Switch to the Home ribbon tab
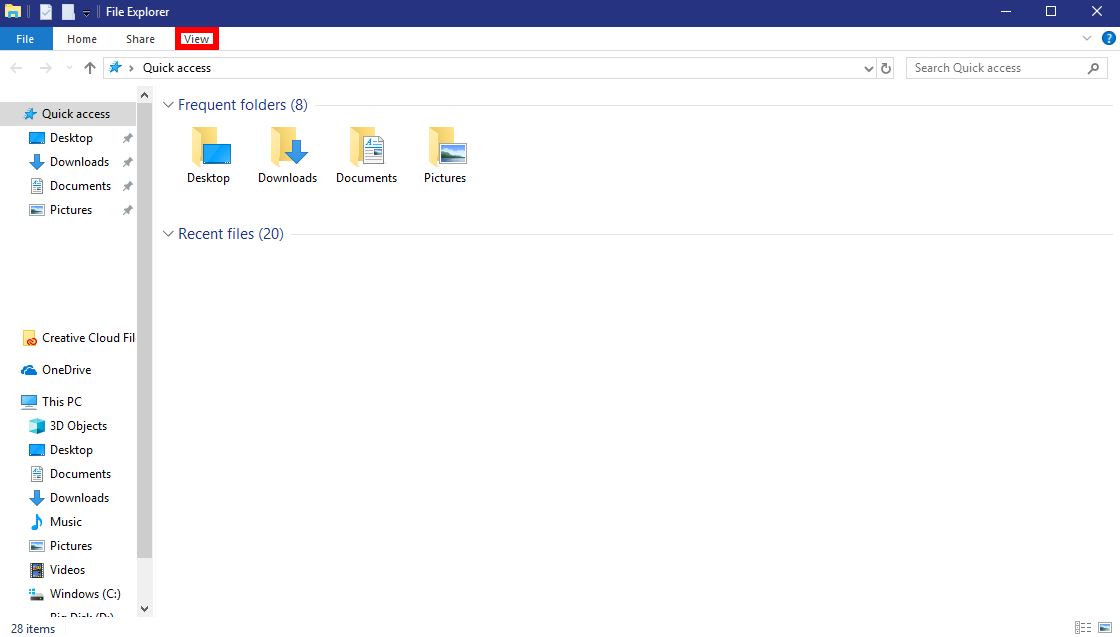1120x637 pixels. (x=81, y=39)
